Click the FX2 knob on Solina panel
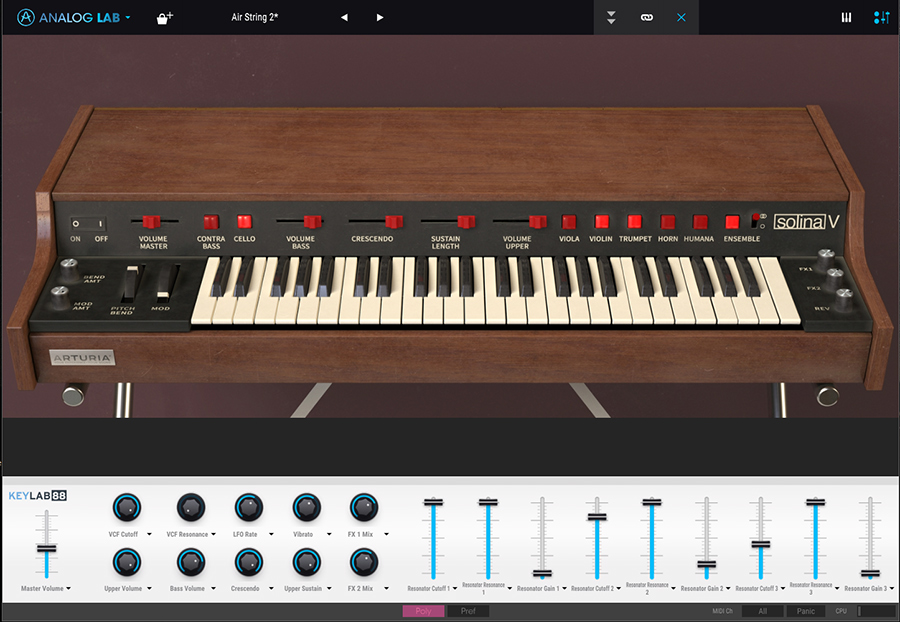The width and height of the screenshot is (900, 622). [x=835, y=278]
